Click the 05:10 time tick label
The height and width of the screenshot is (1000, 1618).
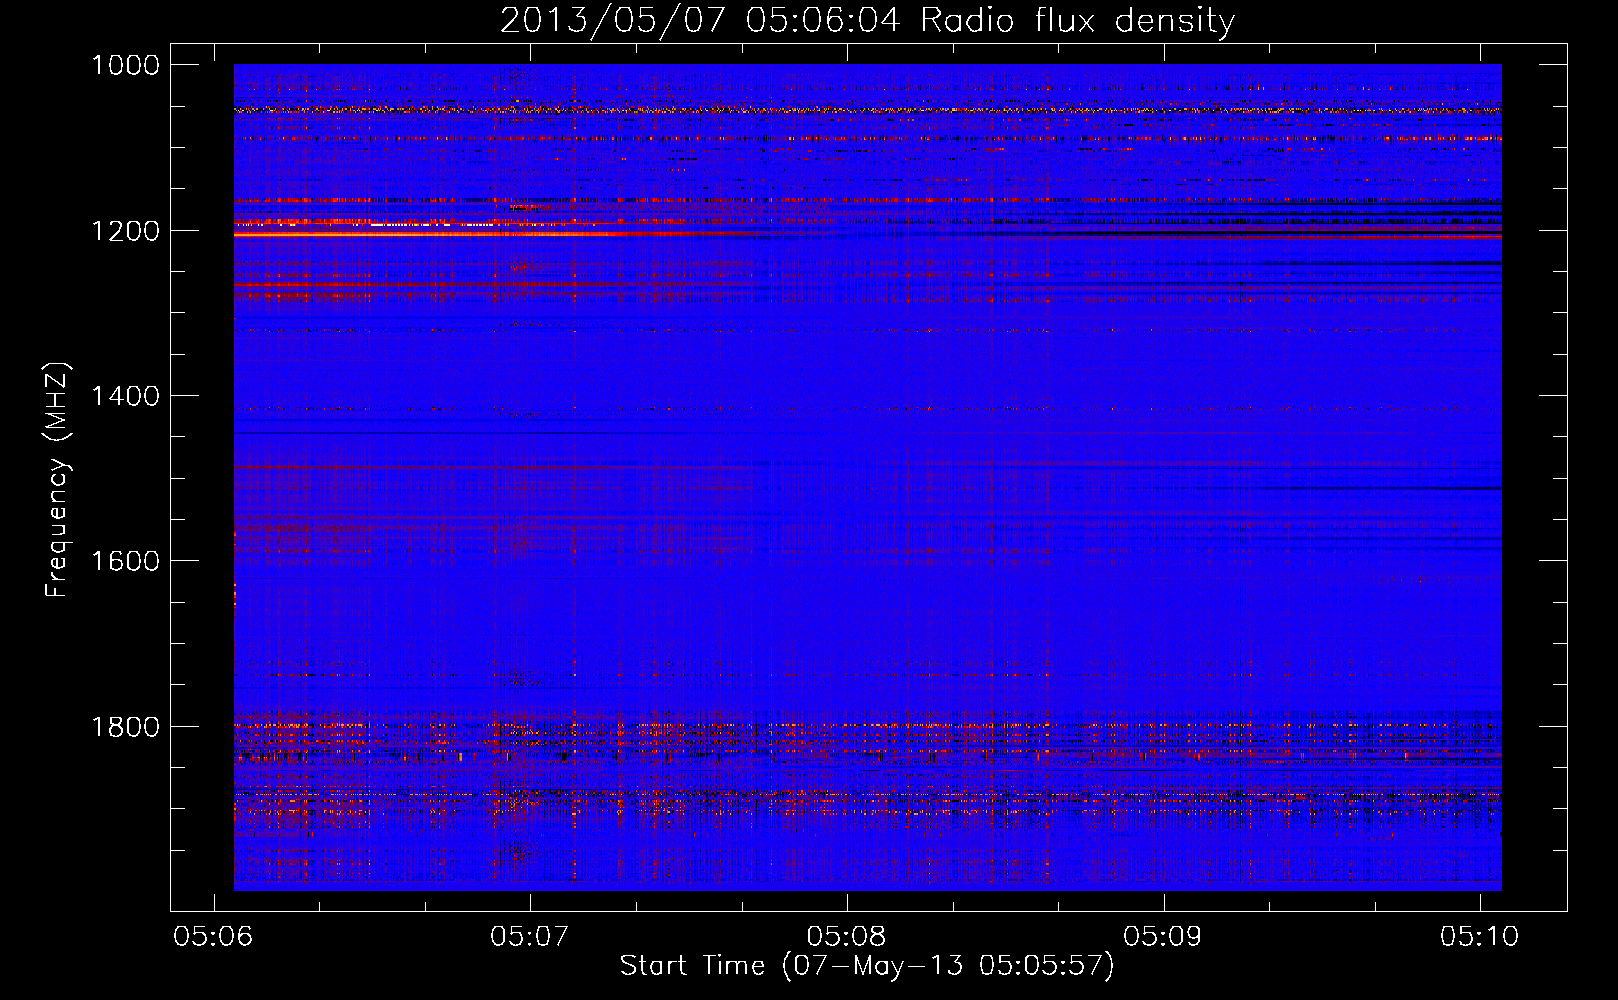click(1480, 936)
